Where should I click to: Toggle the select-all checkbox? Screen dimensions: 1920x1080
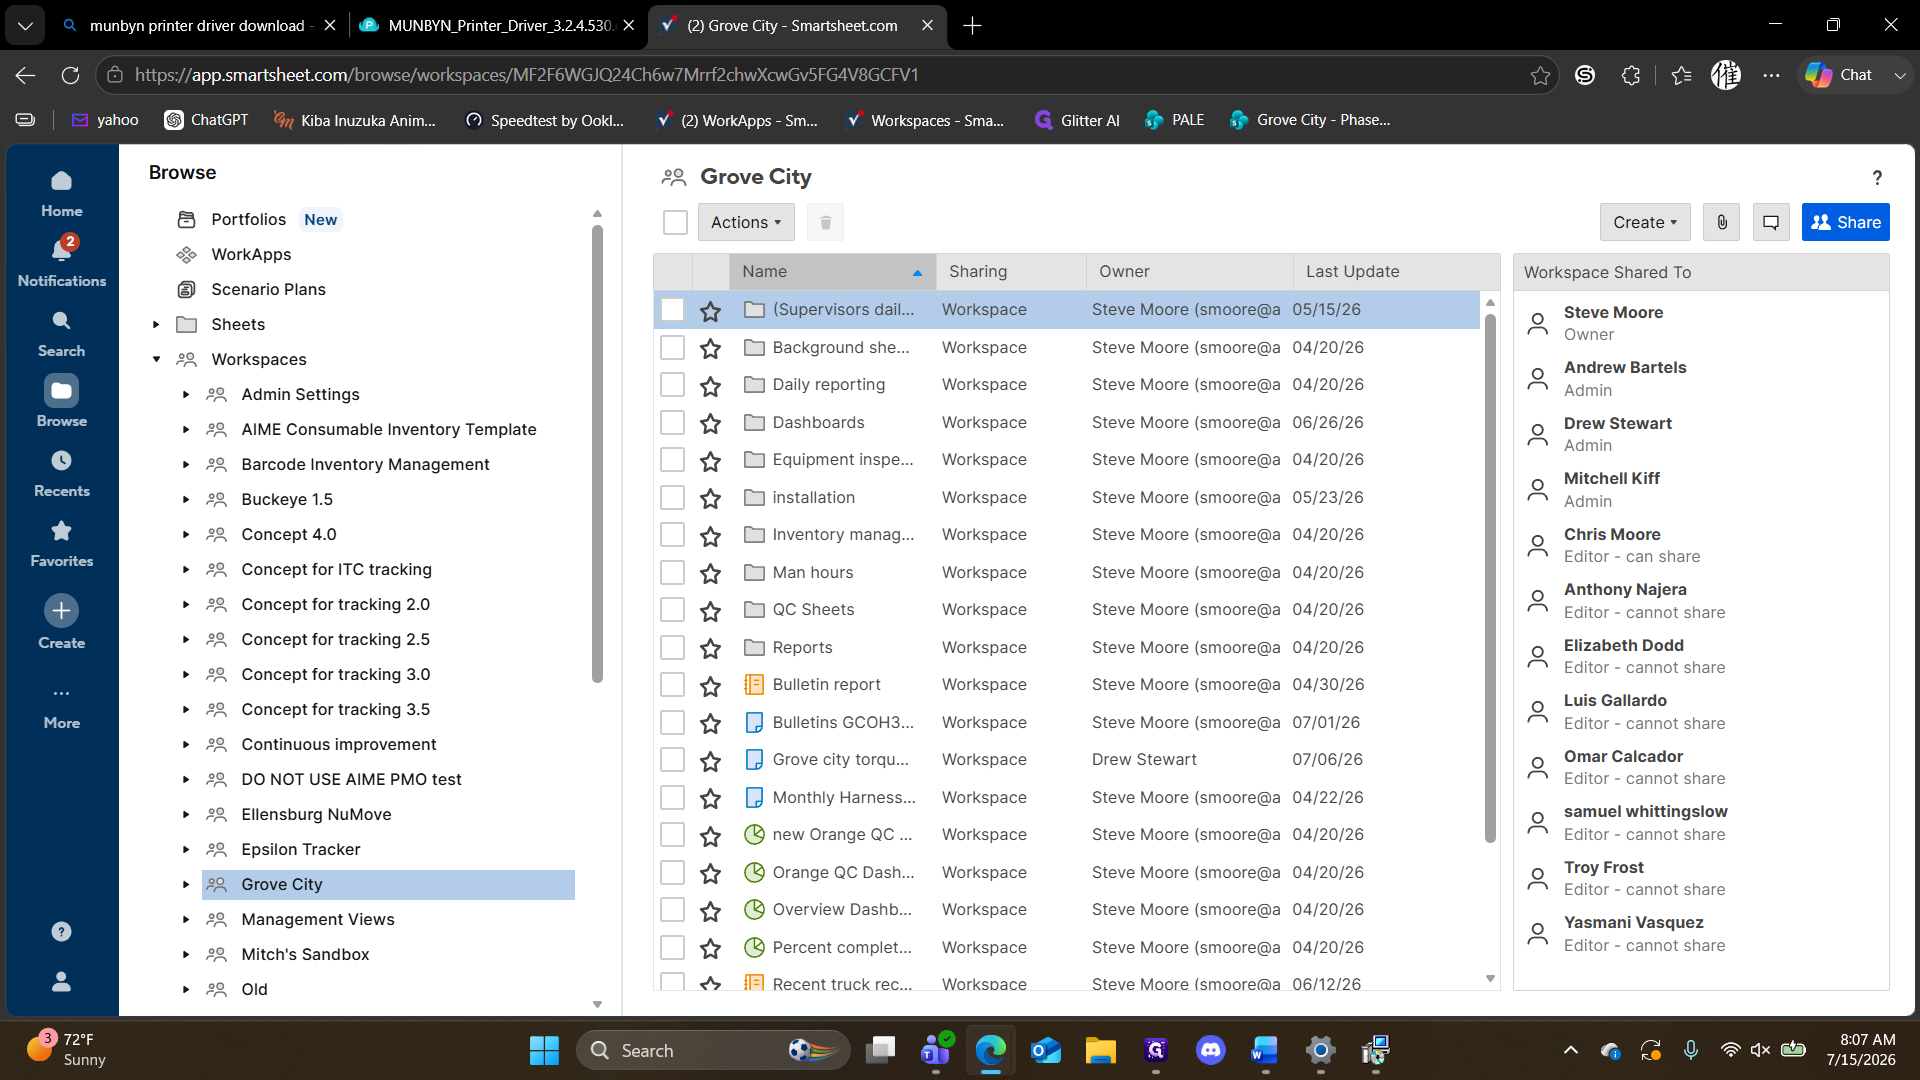tap(675, 222)
